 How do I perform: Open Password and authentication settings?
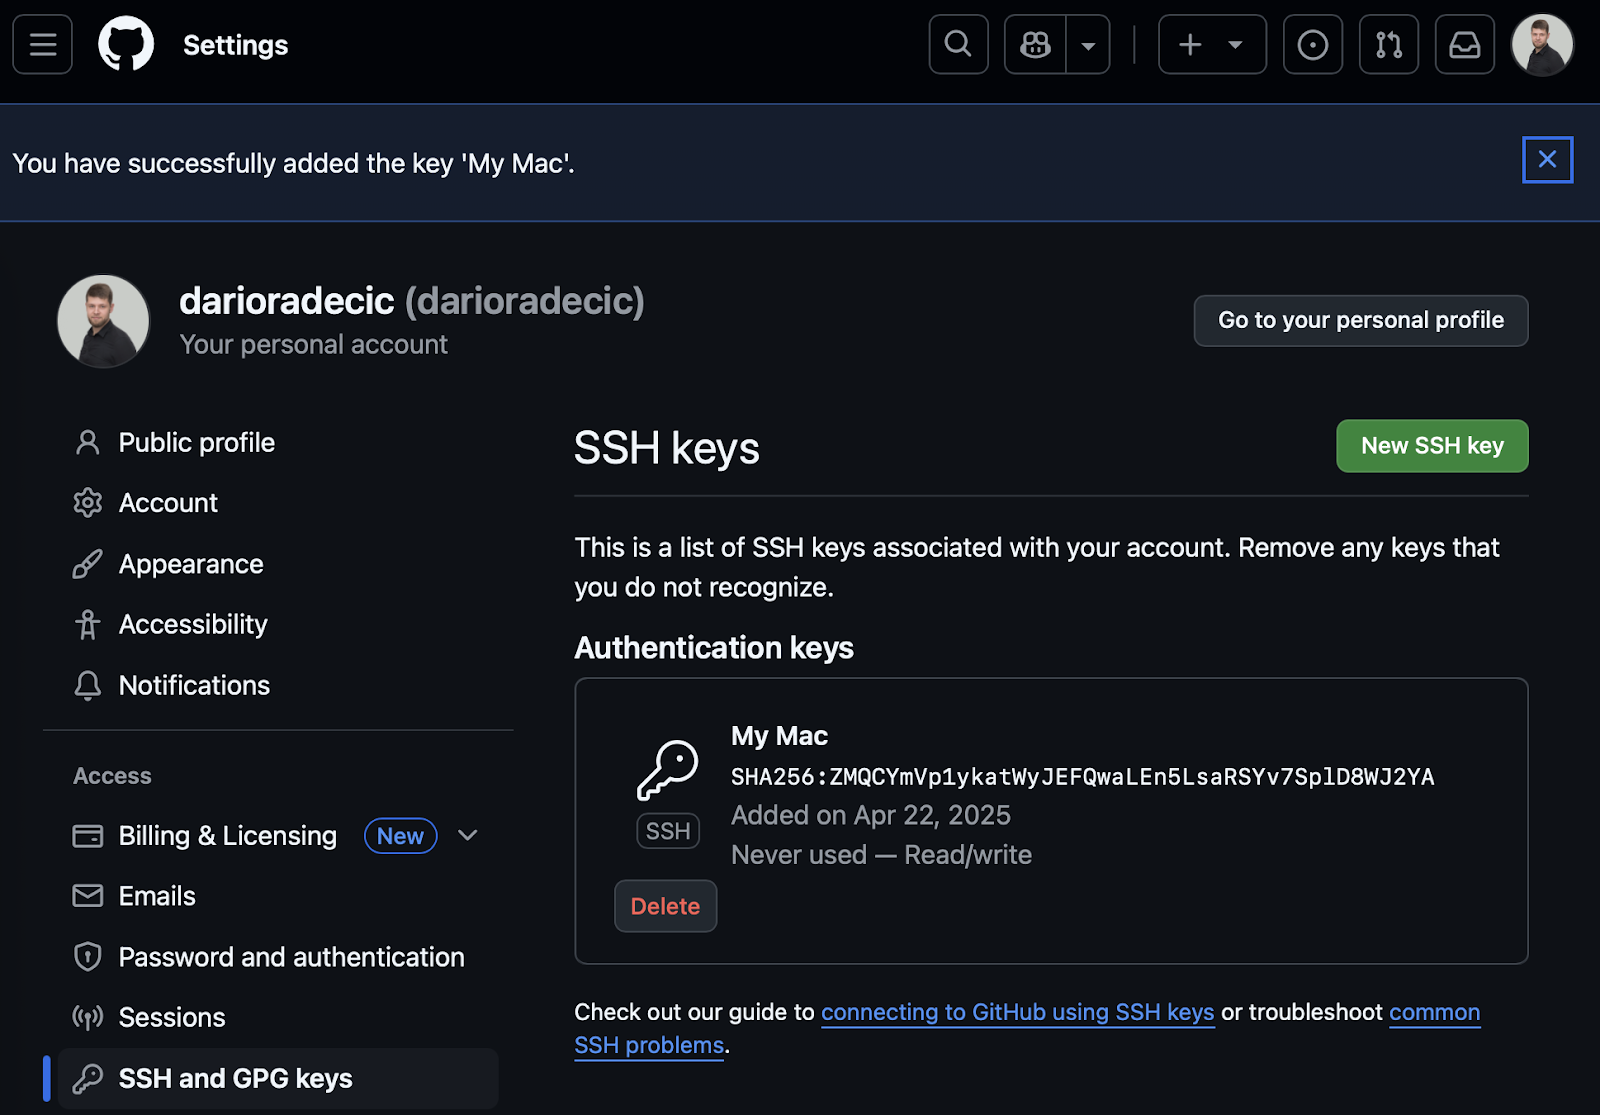click(x=278, y=957)
